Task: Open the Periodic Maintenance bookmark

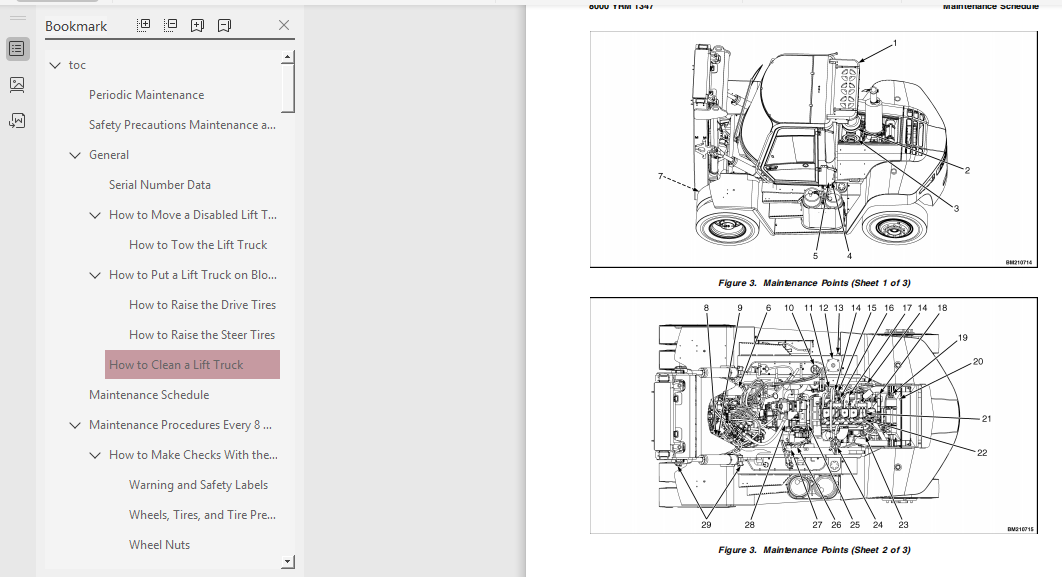Action: [146, 95]
